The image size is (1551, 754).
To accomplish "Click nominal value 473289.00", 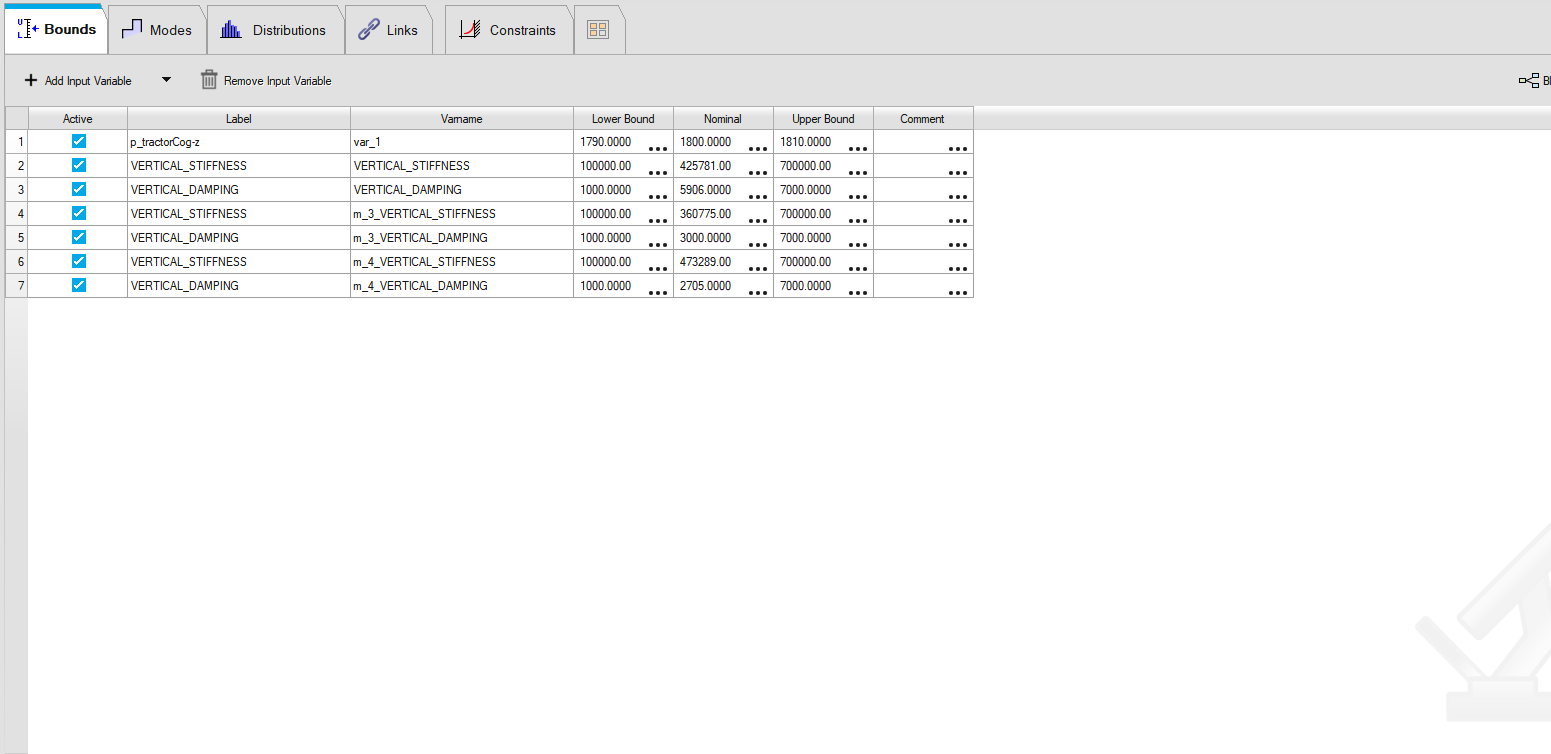I will 705,262.
